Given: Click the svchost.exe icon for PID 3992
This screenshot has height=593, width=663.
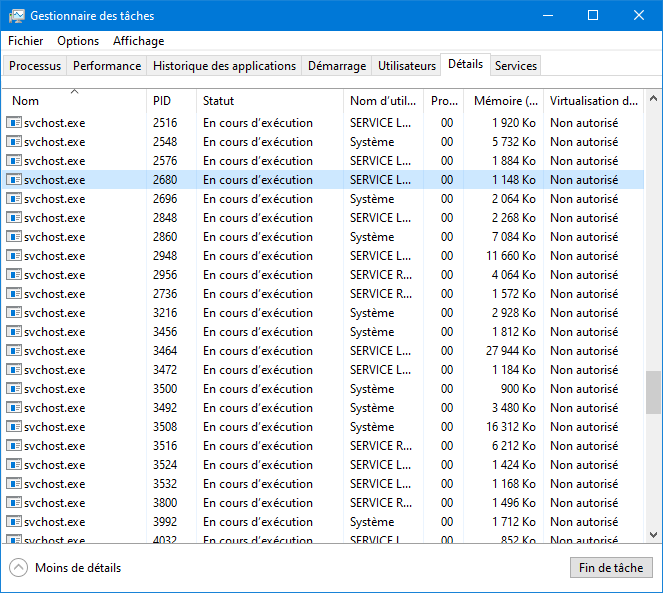Looking at the screenshot, I should (x=14, y=522).
